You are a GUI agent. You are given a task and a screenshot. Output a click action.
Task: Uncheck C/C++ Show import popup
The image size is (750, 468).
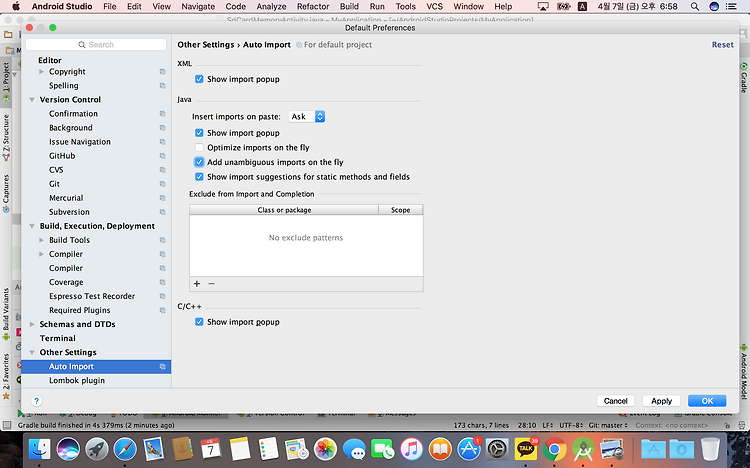pos(199,322)
